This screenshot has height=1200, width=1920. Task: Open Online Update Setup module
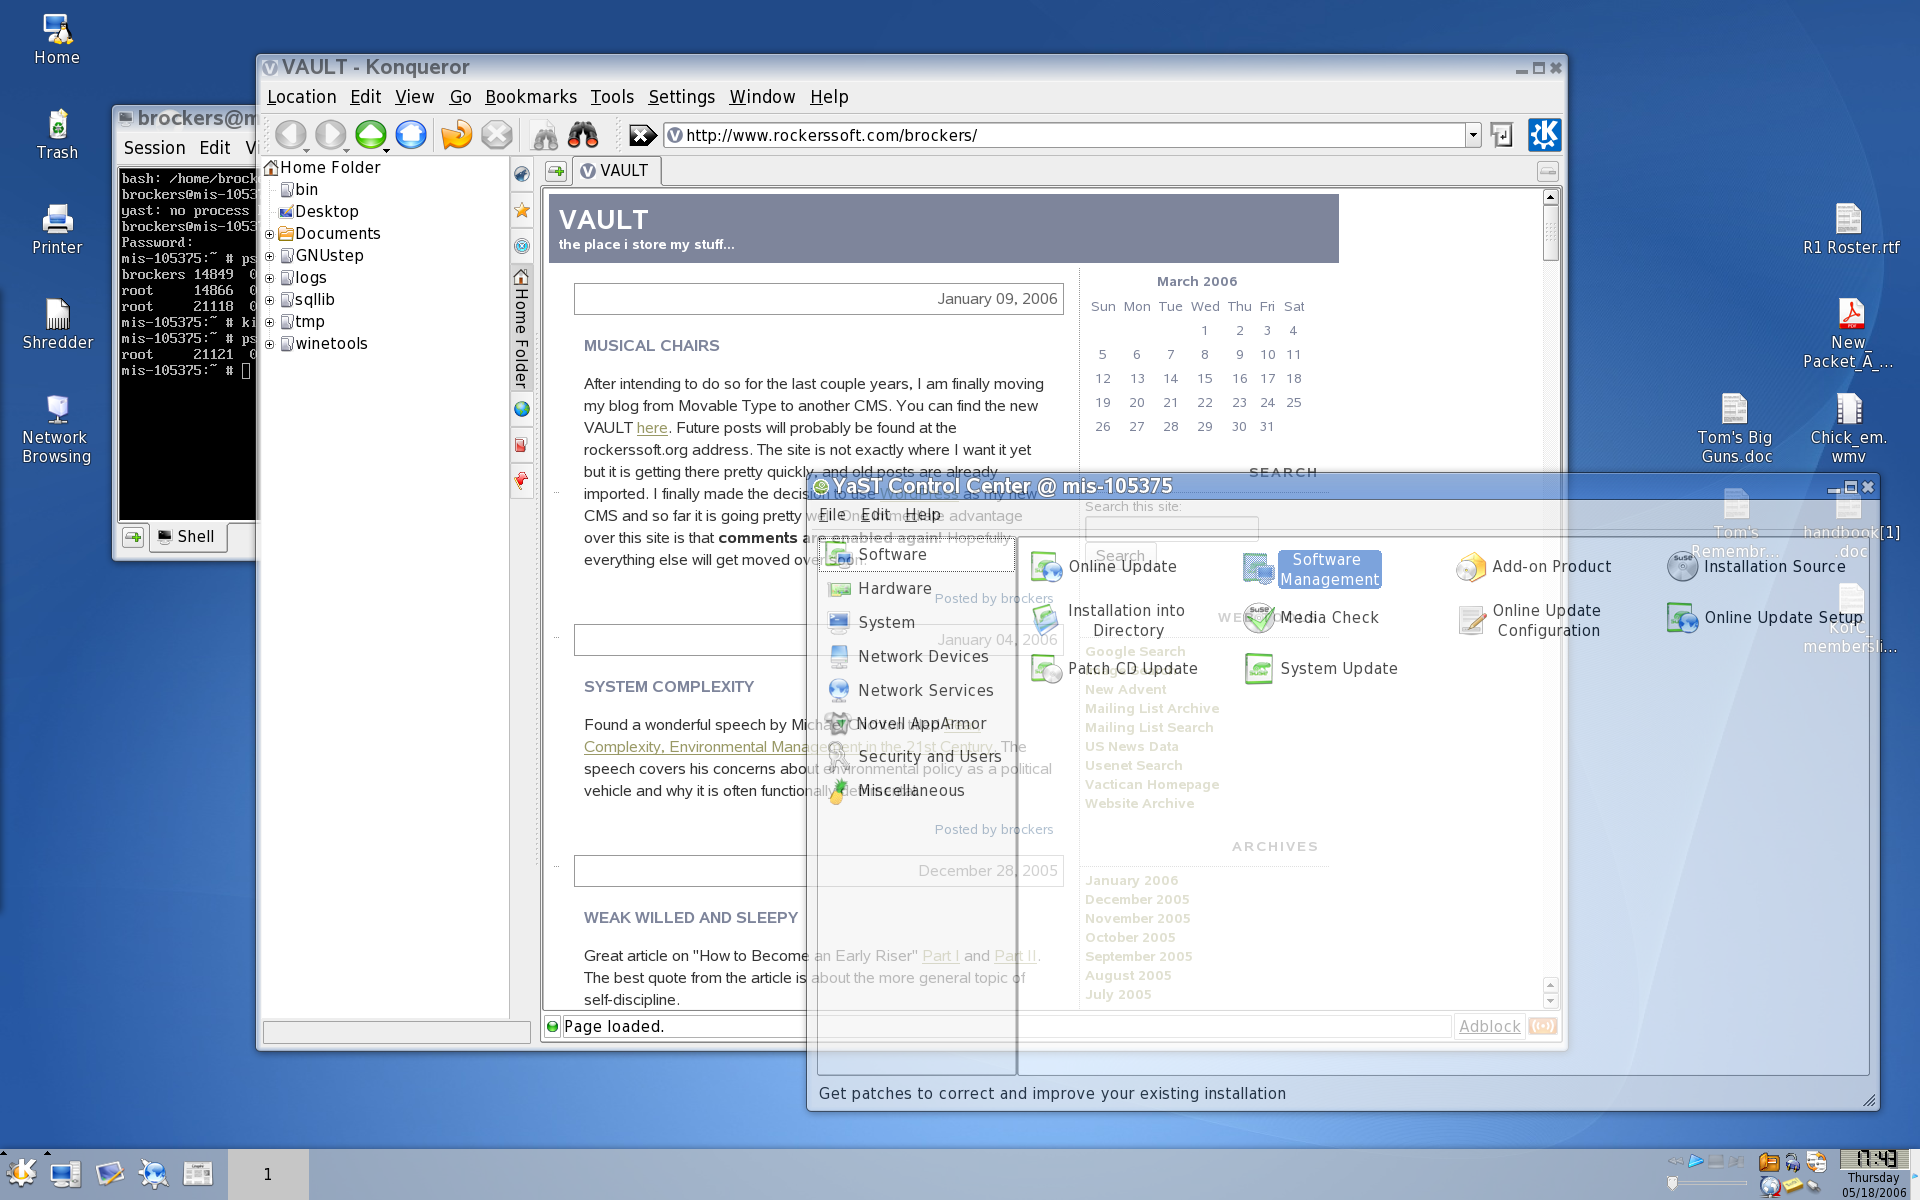[1764, 617]
